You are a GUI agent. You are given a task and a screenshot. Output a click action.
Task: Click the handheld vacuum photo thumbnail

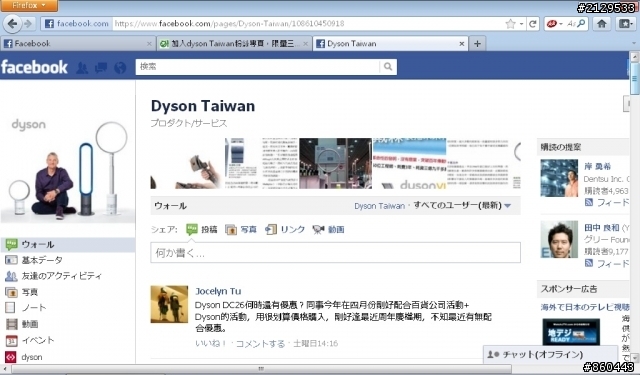click(187, 163)
